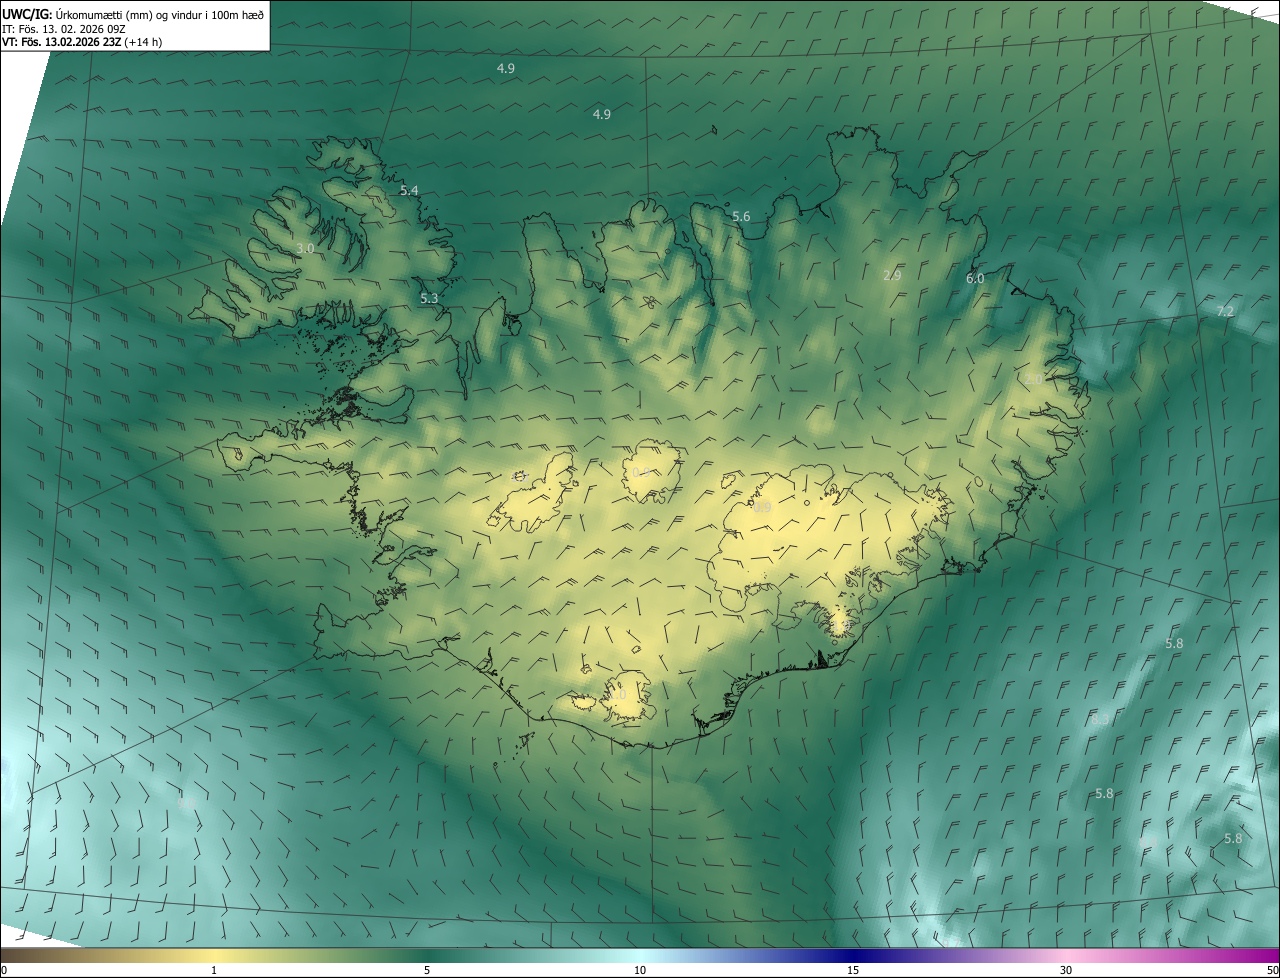The height and width of the screenshot is (978, 1280).
Task: Select the 6.0 value label on the map
Action: click(975, 279)
